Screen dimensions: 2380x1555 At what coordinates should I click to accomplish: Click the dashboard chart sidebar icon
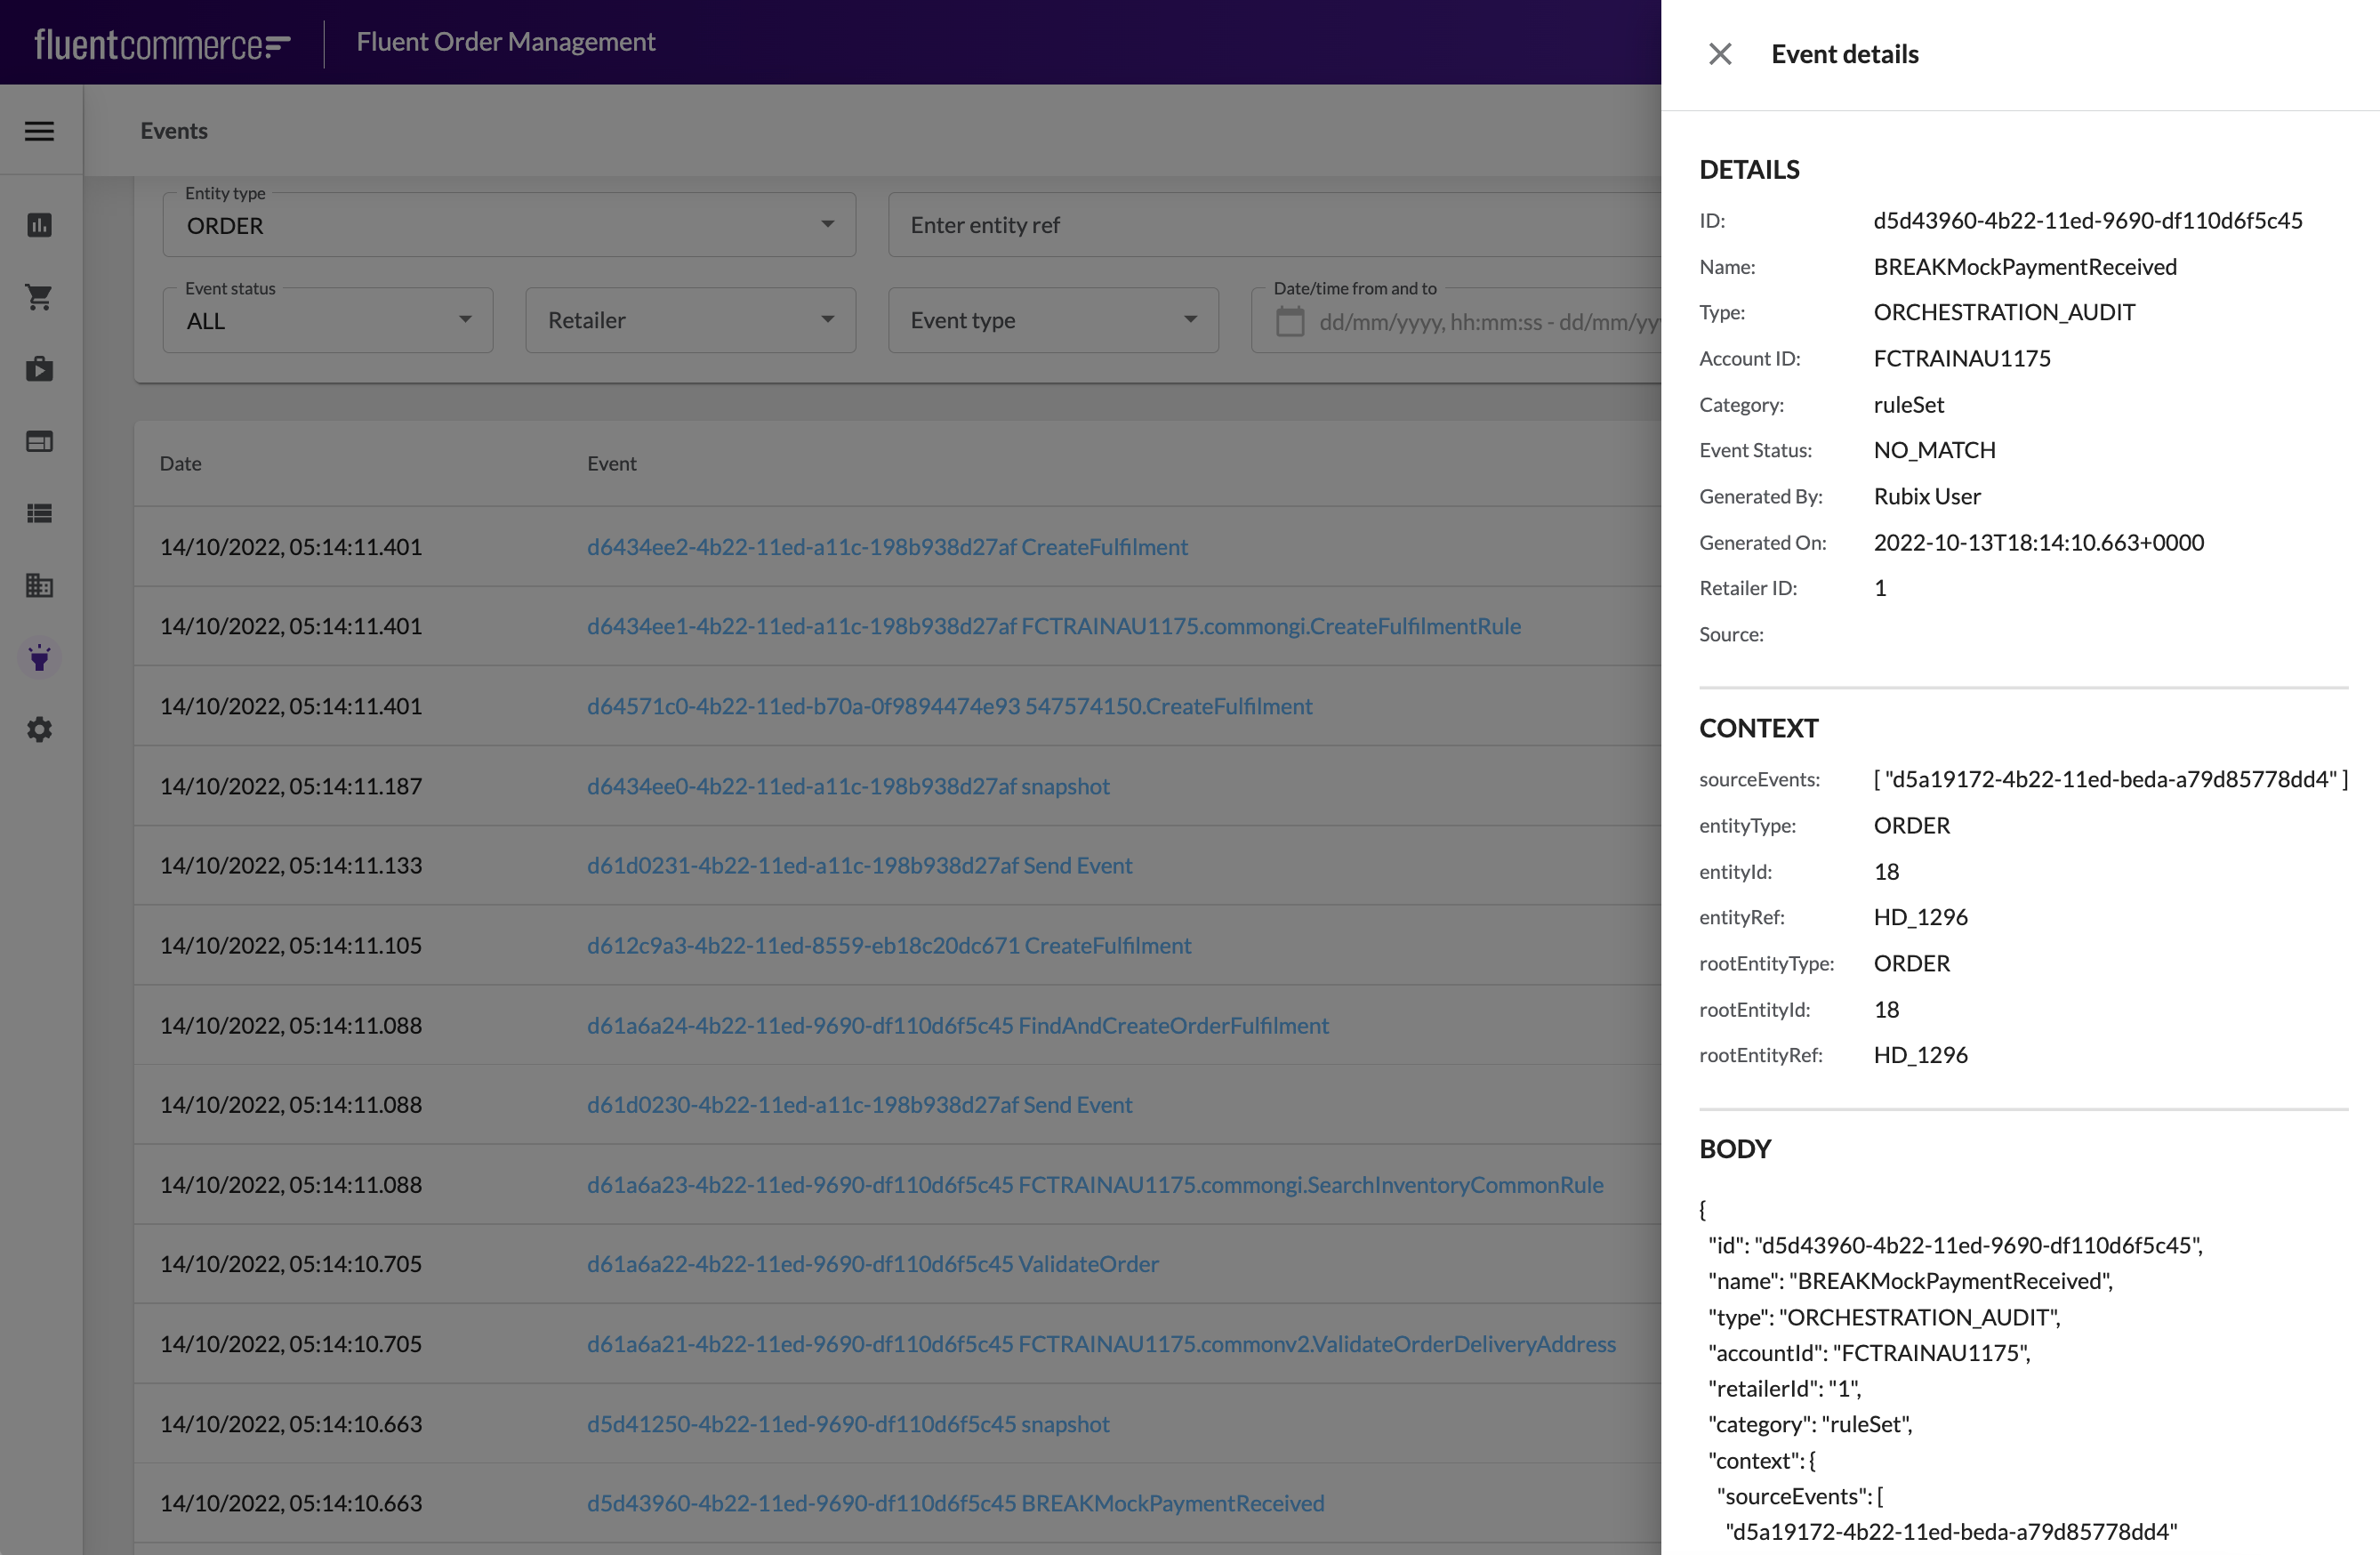(39, 225)
